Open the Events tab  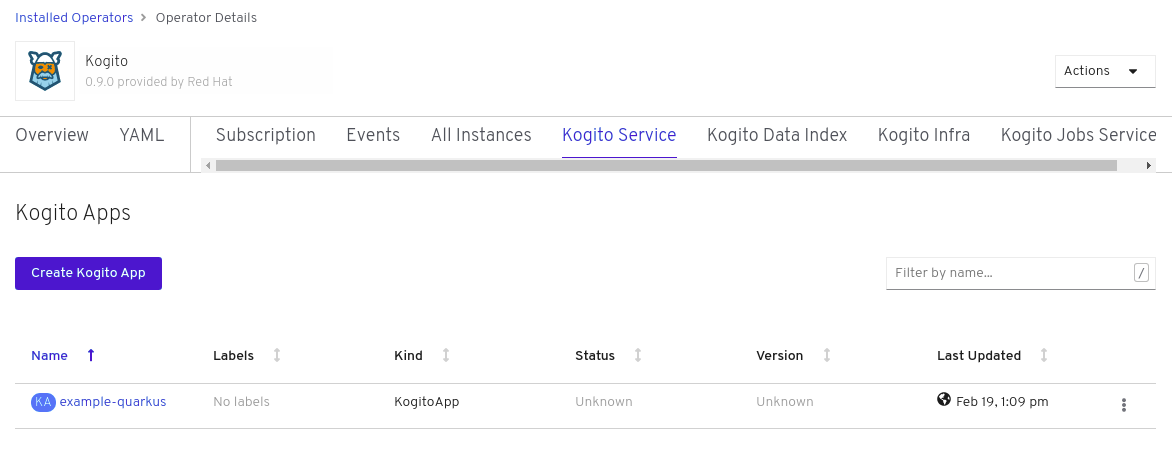373,135
